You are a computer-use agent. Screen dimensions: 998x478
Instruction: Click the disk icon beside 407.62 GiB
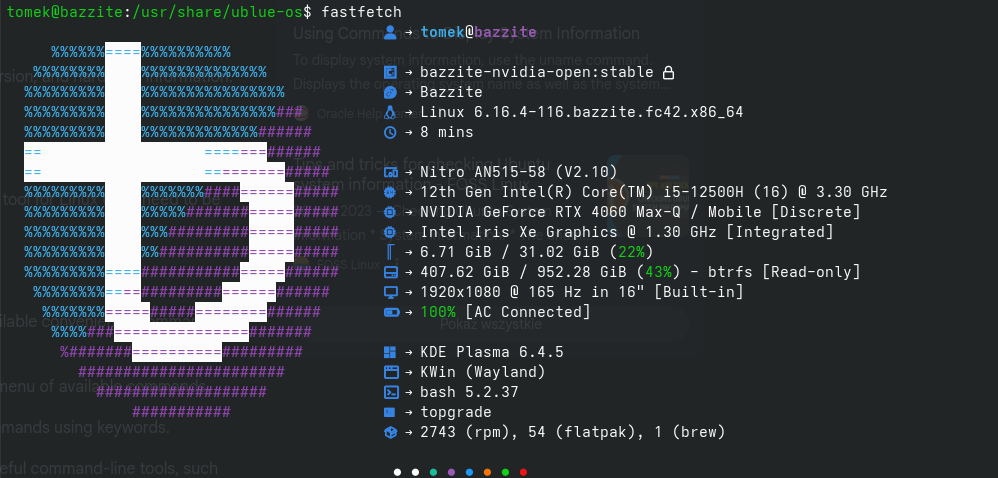390,272
